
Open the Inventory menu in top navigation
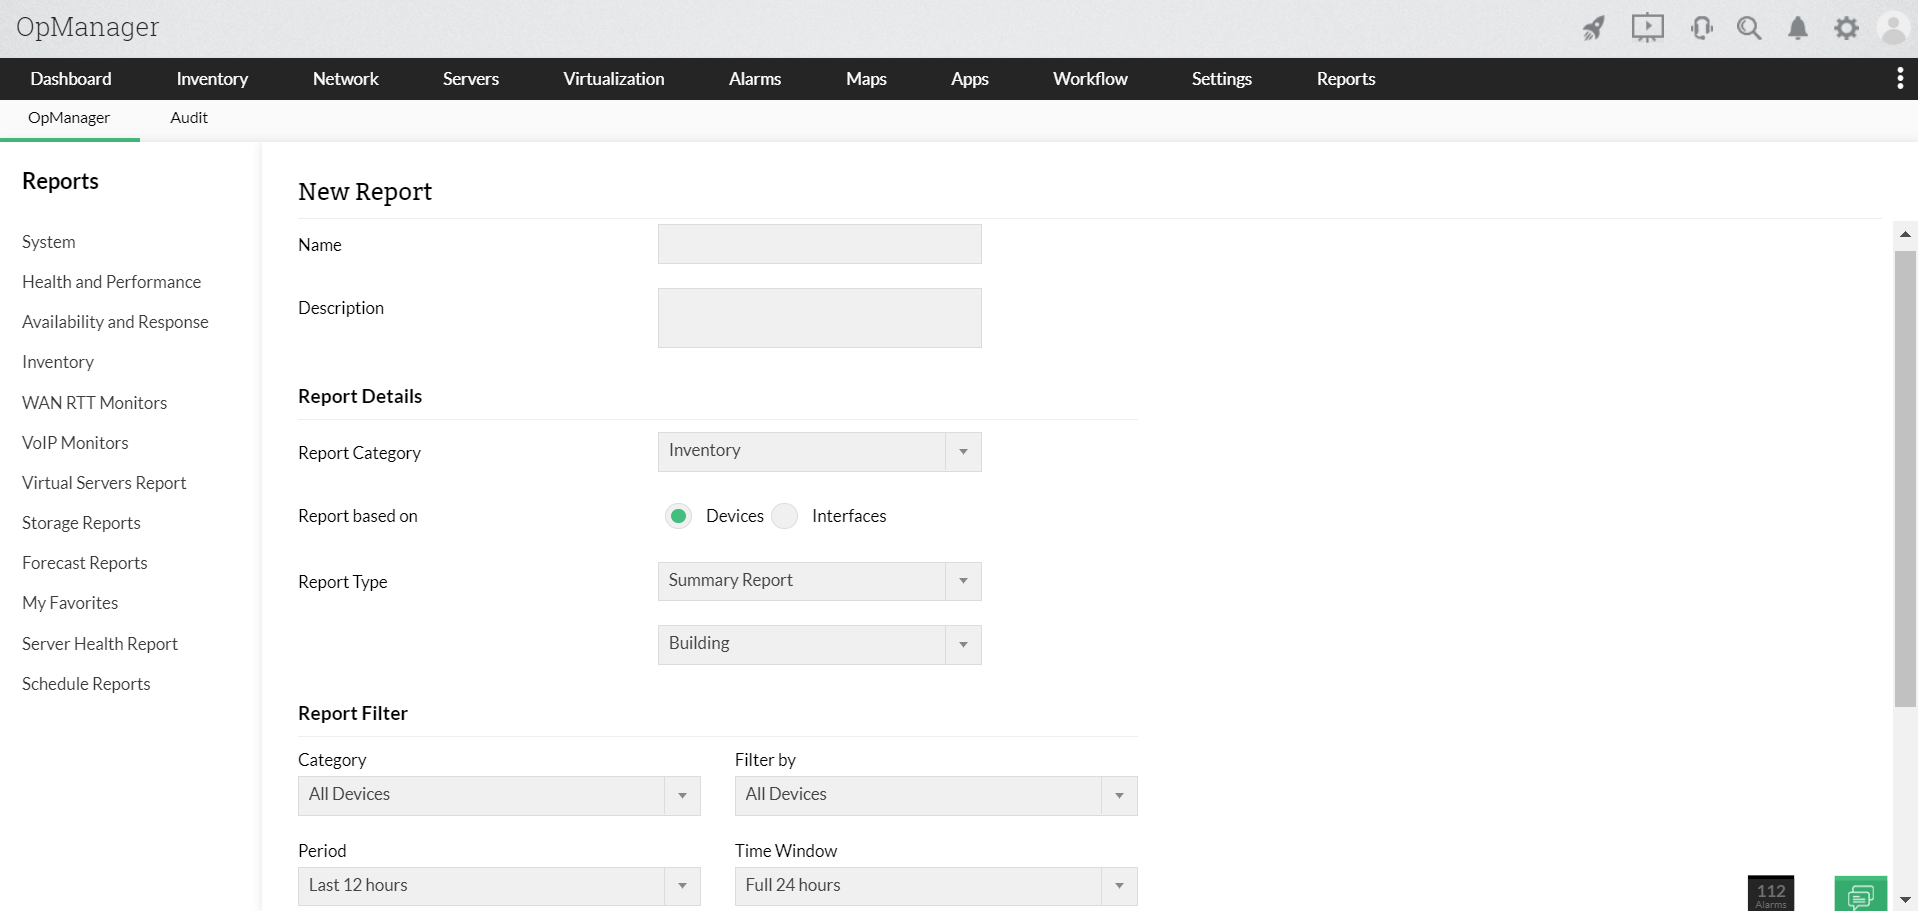click(212, 79)
